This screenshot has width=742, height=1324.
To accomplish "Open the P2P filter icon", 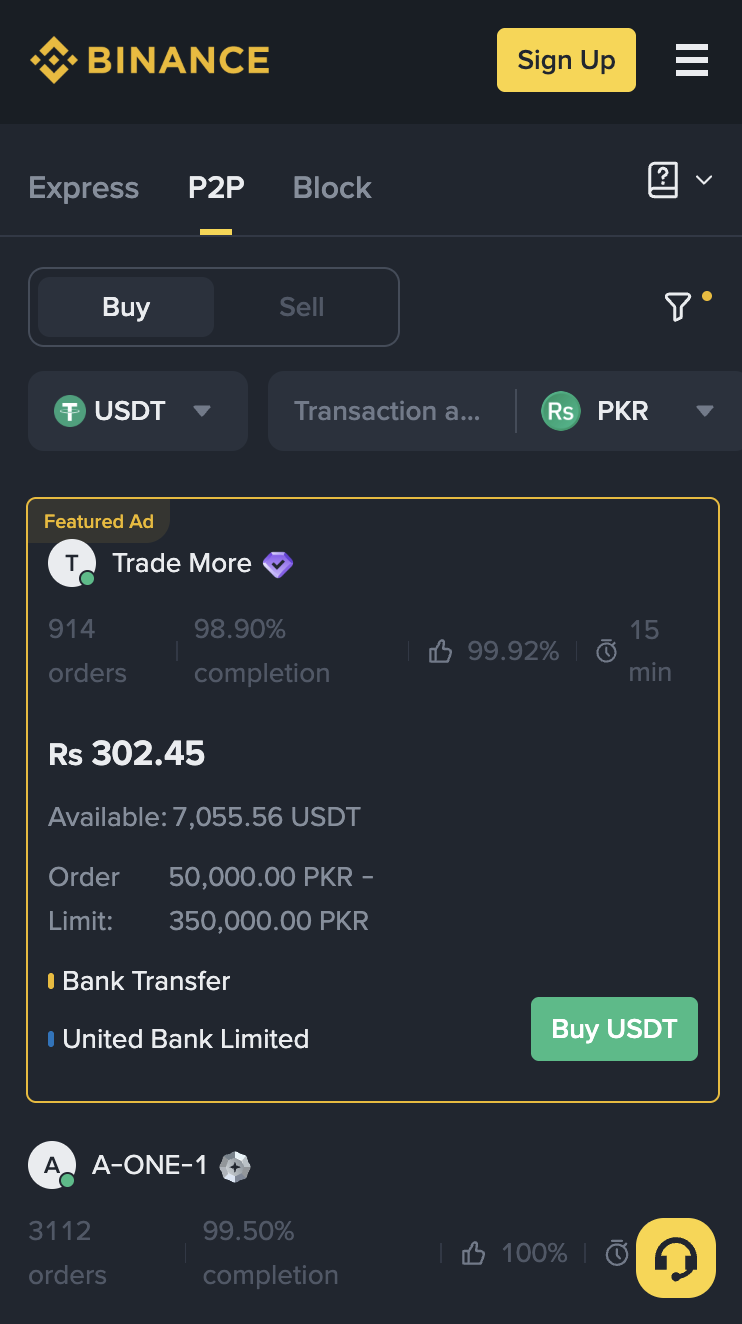I will 679,306.
